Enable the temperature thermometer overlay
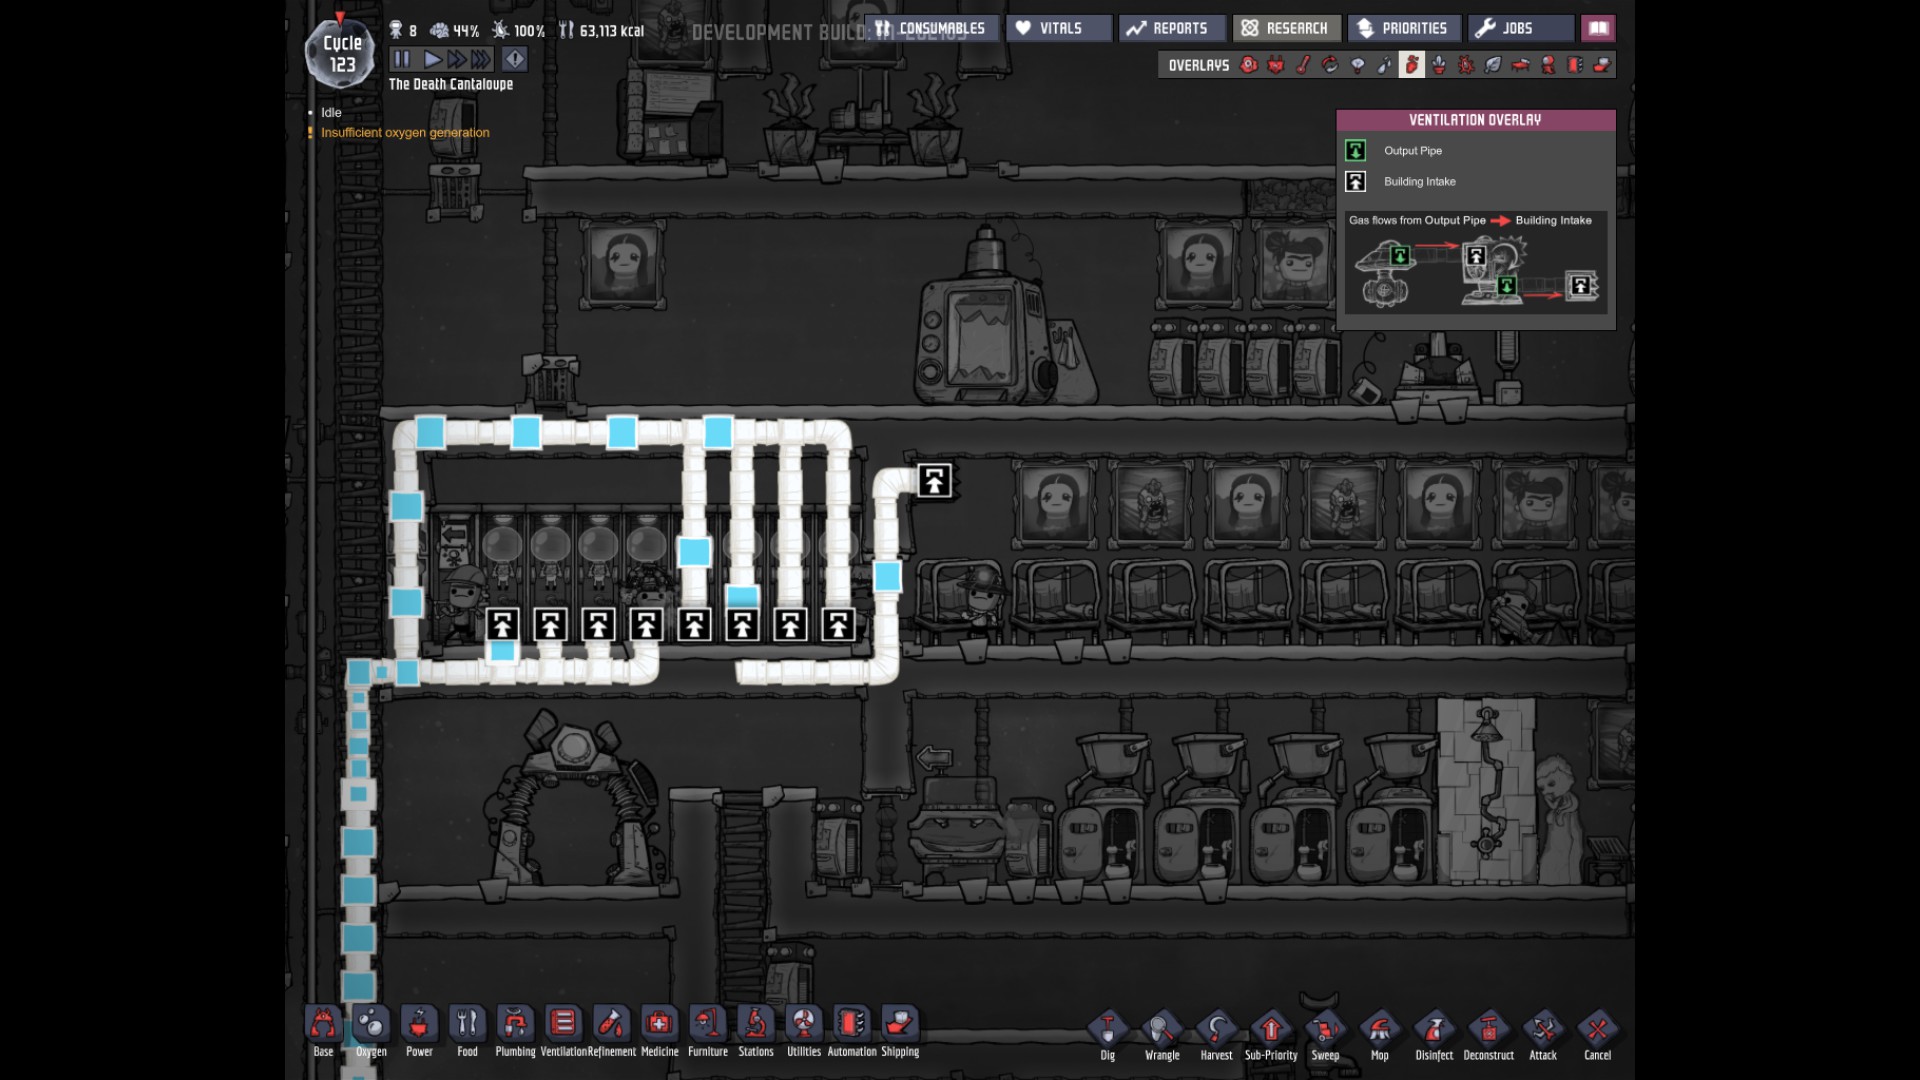 [x=1303, y=65]
